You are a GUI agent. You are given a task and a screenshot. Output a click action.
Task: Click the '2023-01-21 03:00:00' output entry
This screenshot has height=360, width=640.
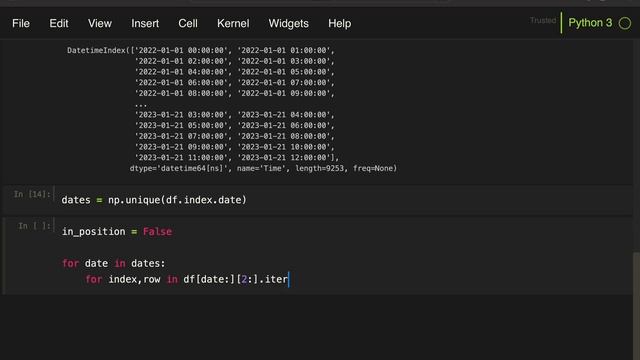pyautogui.click(x=181, y=115)
